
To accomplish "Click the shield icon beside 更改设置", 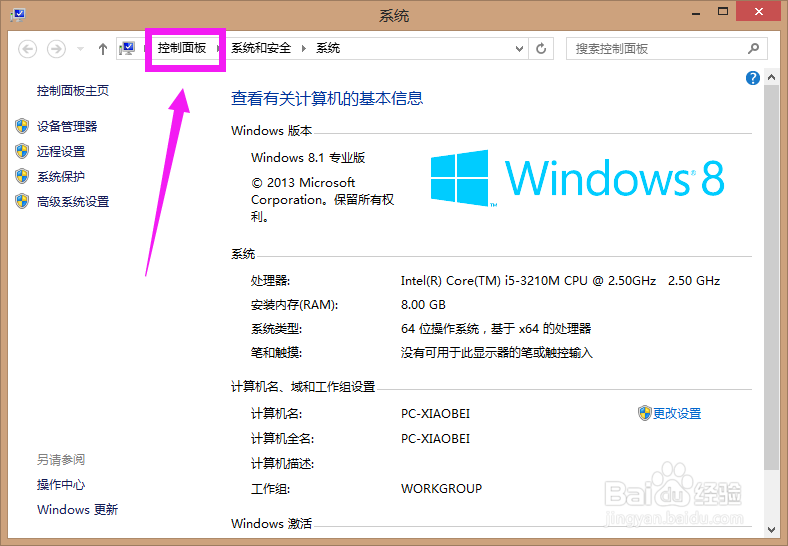I will (645, 413).
